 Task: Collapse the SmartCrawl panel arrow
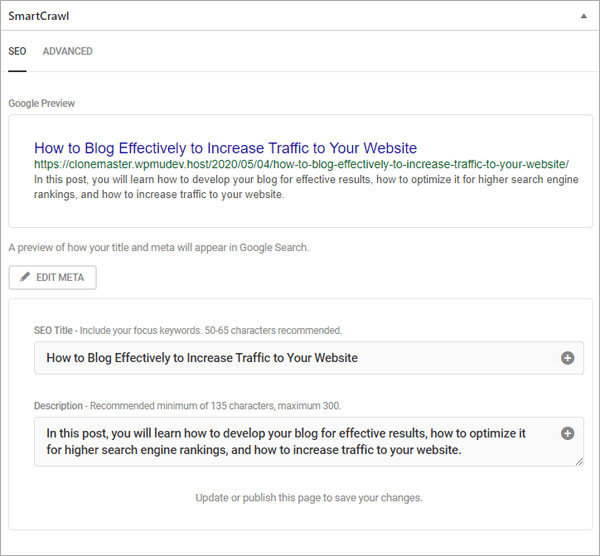coord(584,16)
